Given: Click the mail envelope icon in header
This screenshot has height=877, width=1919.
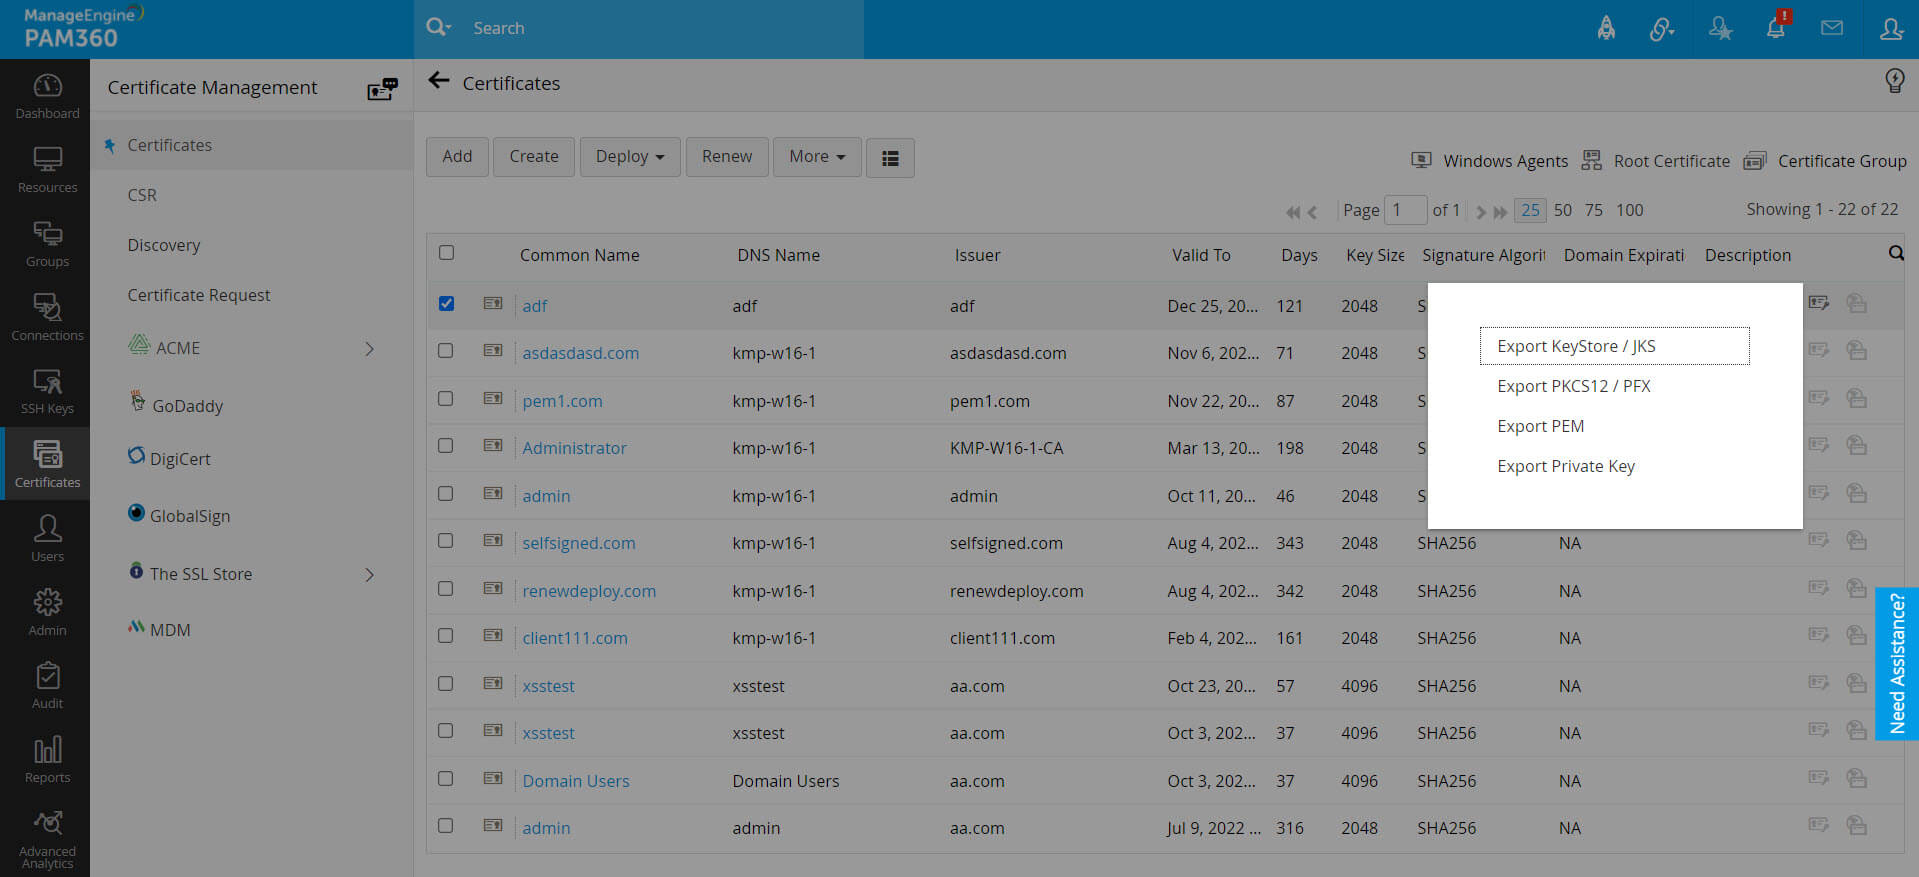Looking at the screenshot, I should (1832, 28).
